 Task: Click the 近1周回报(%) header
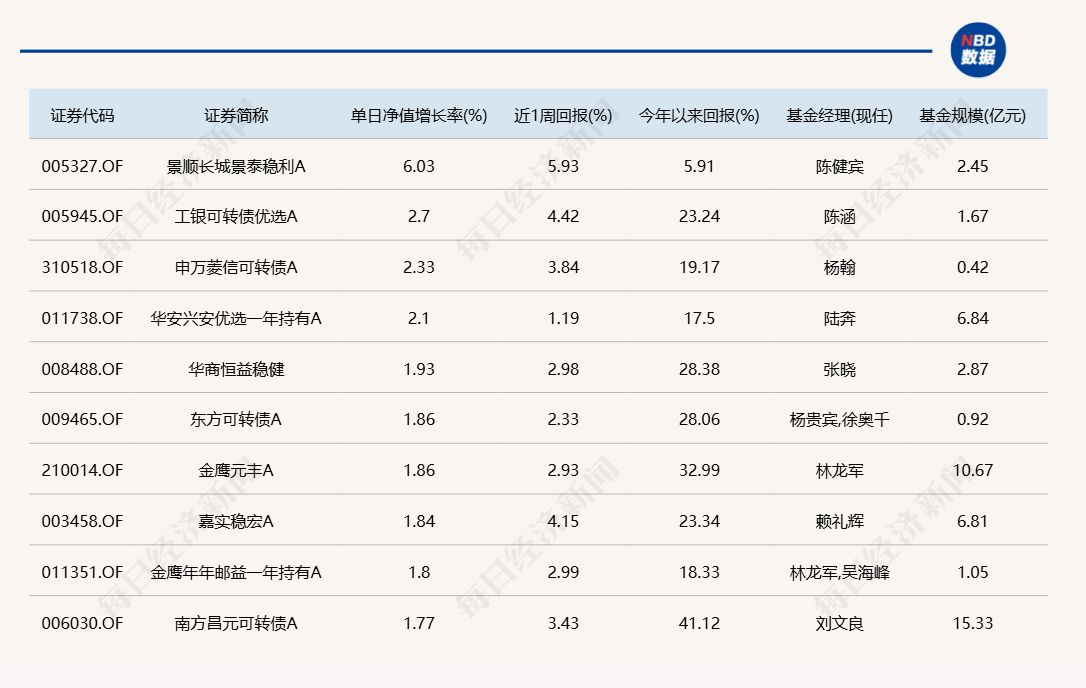[x=563, y=116]
